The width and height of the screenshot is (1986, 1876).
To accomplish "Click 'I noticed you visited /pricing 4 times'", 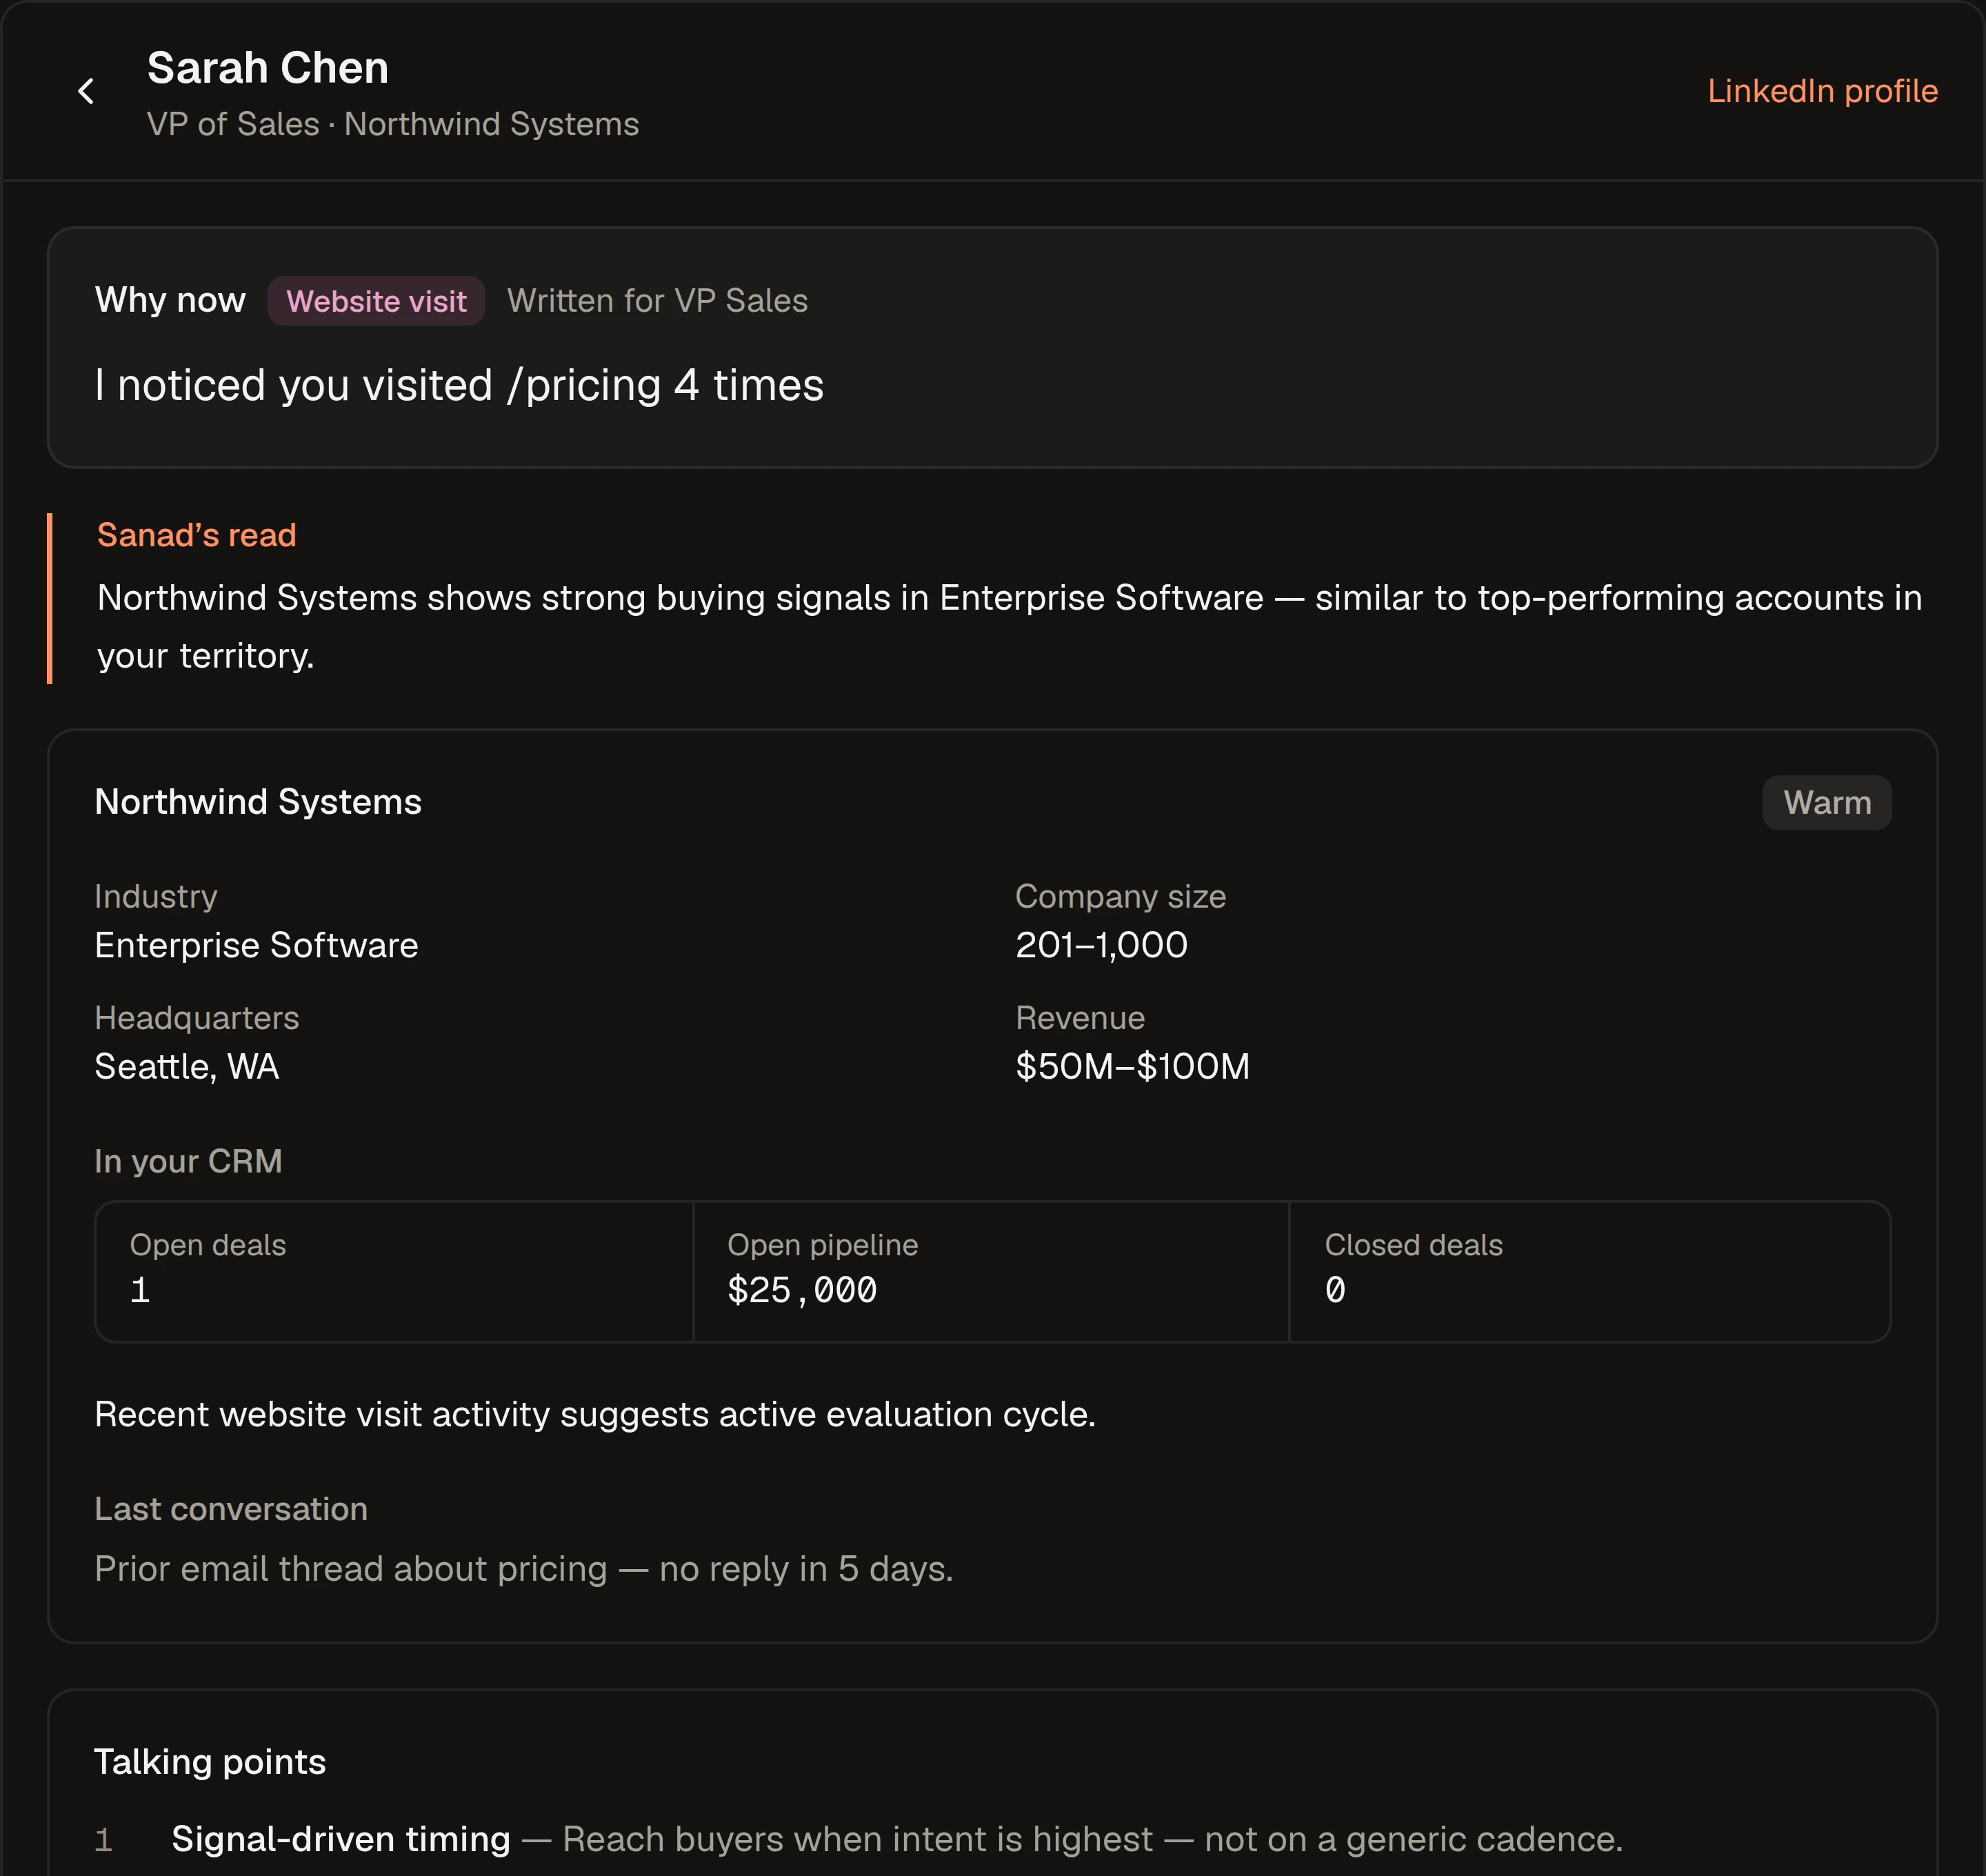I will 459,385.
